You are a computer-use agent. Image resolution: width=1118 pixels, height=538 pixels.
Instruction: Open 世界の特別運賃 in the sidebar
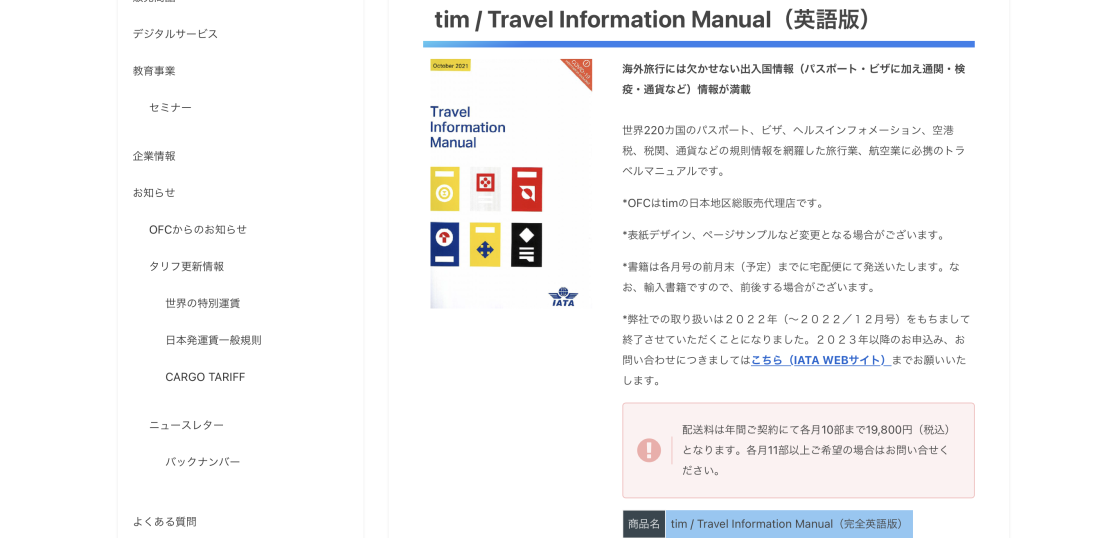coord(202,304)
